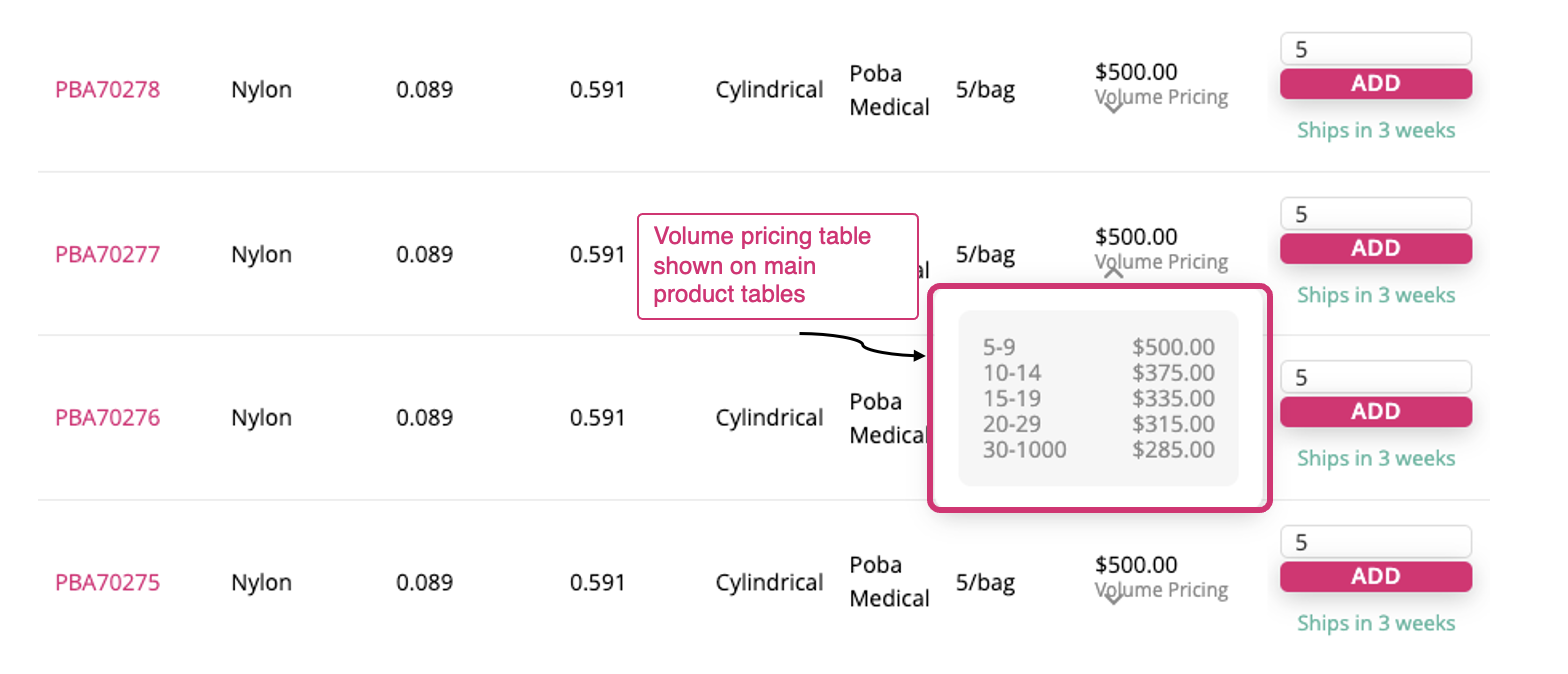Select the PBA70277 product code link
Viewport: 1568px width, 674px height.
point(107,254)
